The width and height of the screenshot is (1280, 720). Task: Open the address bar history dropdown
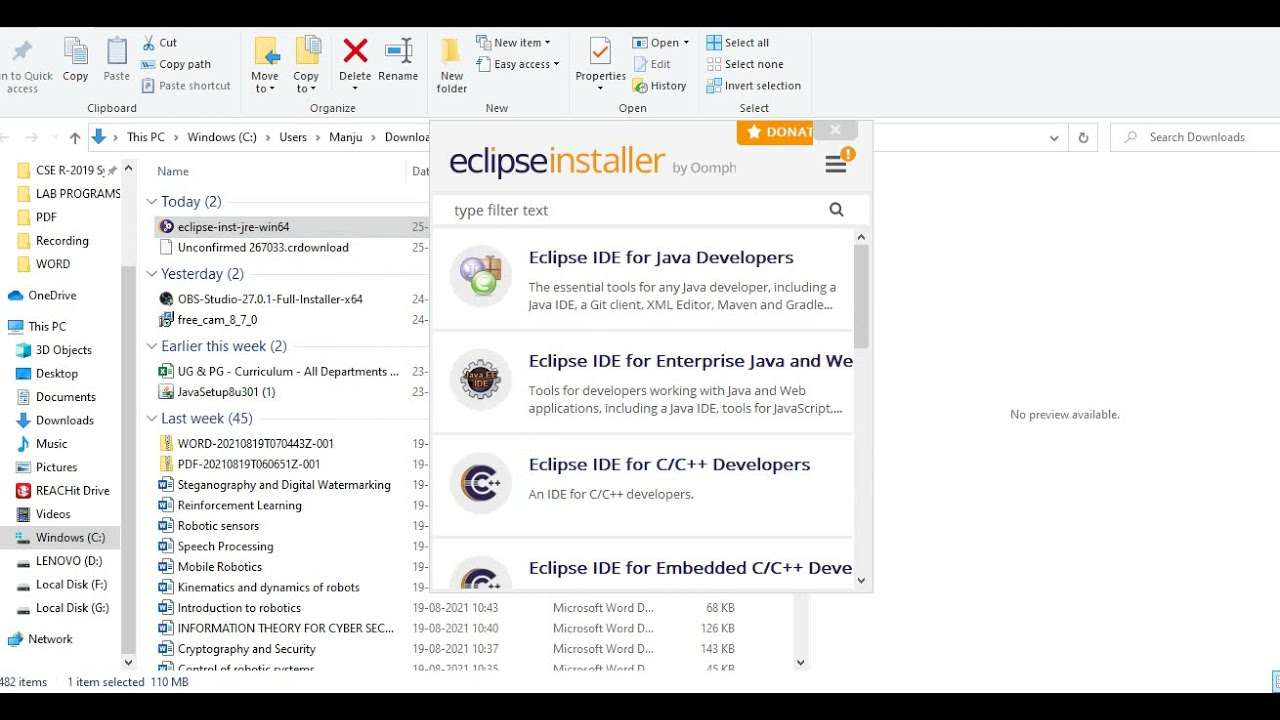coord(1054,138)
